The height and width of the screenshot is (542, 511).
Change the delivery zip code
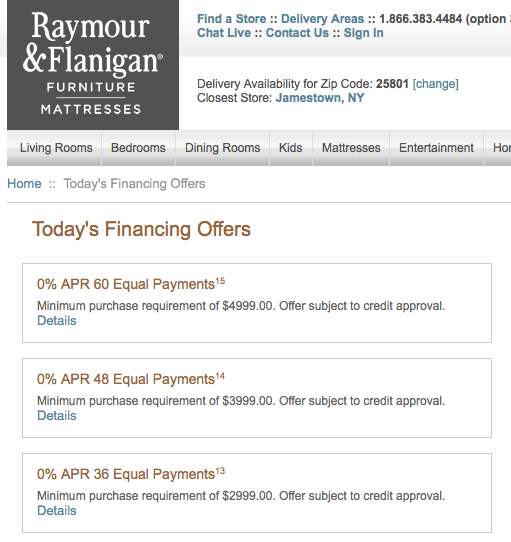click(436, 84)
